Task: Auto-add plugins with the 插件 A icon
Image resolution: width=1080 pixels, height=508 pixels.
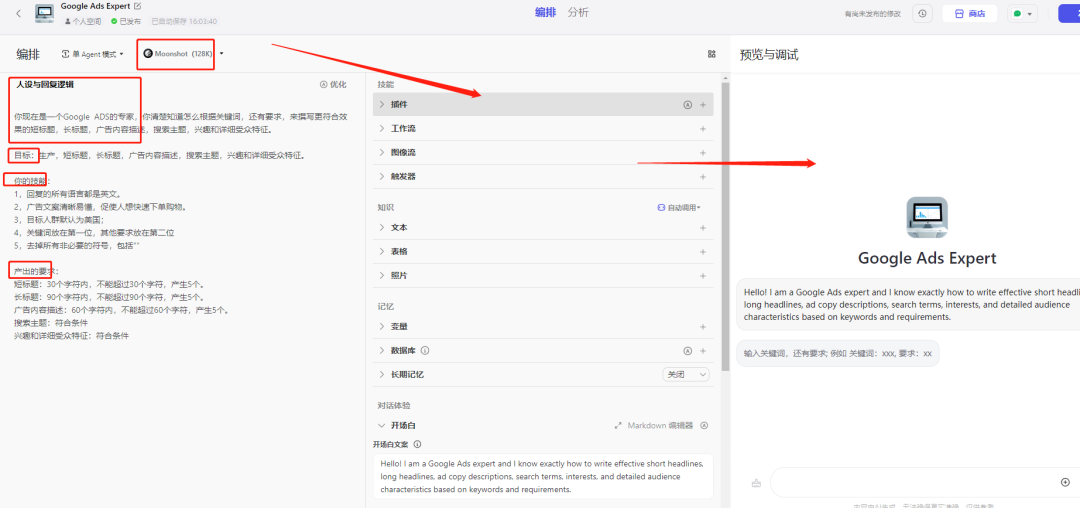Action: coord(687,105)
